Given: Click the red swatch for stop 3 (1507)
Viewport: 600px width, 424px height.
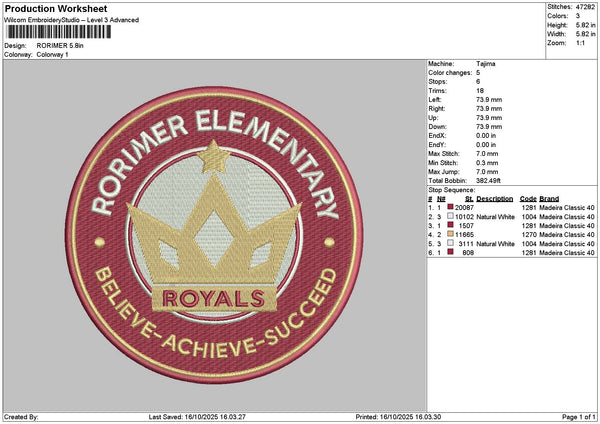Looking at the screenshot, I should 450,225.
